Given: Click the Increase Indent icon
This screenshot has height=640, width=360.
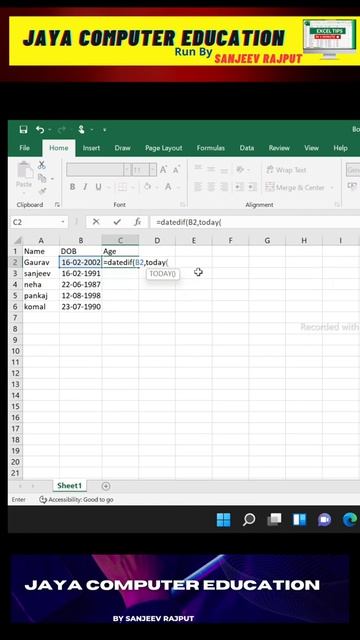Looking at the screenshot, I should click(252, 187).
